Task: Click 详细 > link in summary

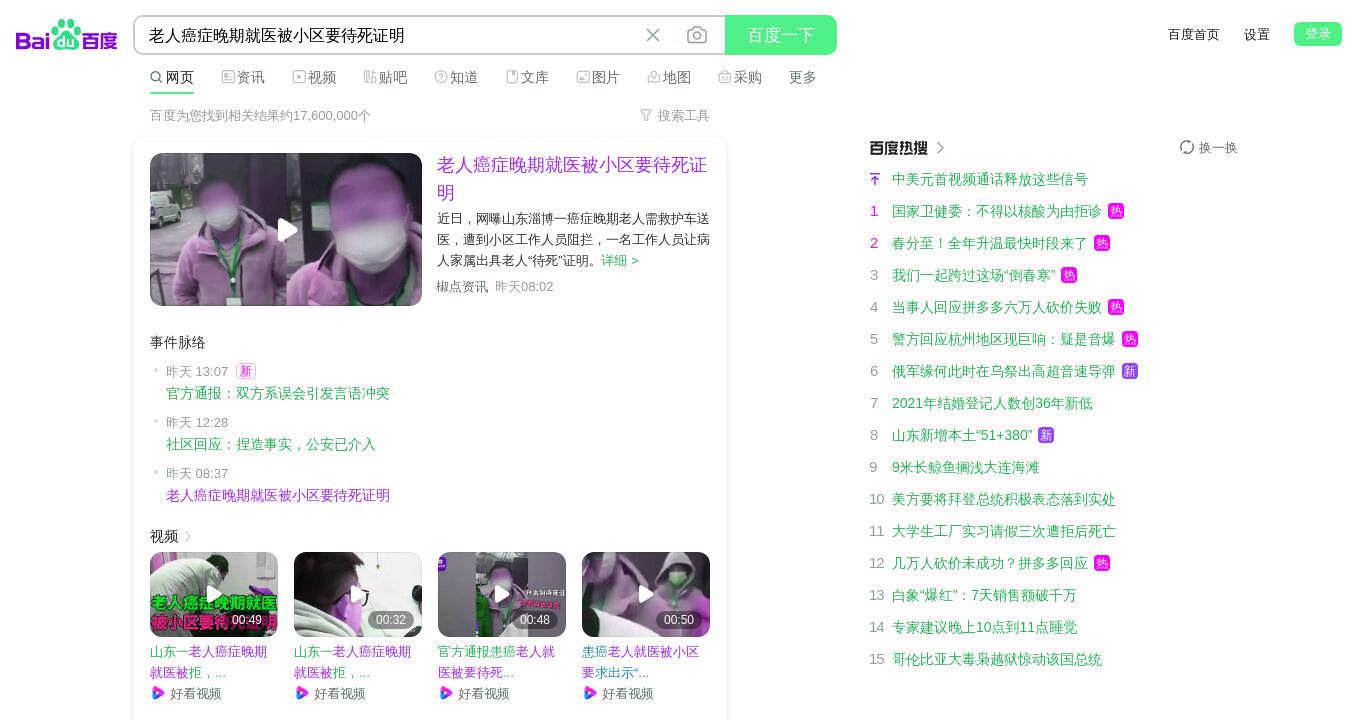Action: [620, 260]
